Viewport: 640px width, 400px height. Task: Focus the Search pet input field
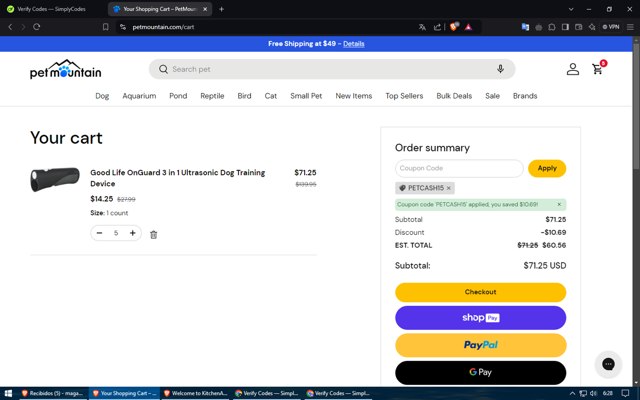(x=331, y=69)
